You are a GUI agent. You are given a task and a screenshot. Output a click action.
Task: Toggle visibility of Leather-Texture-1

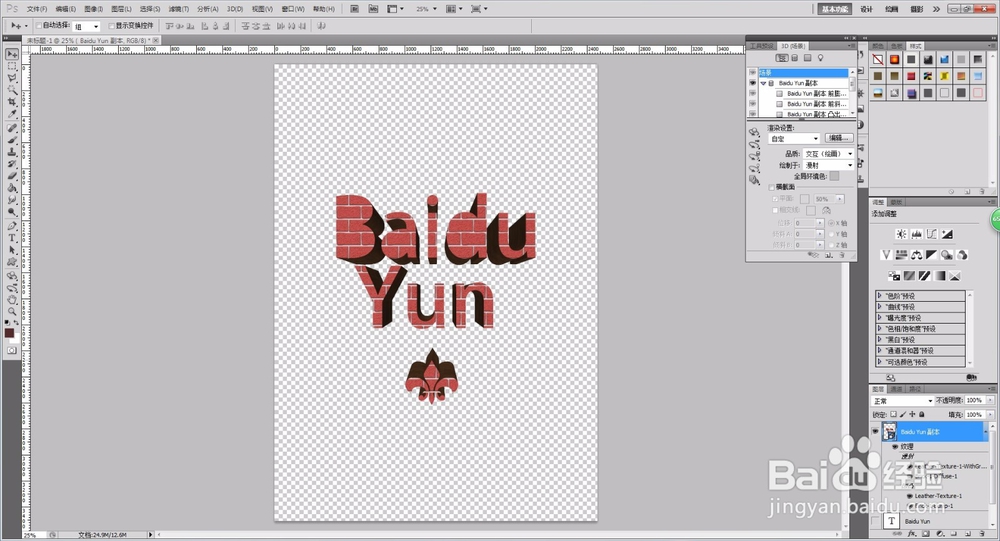point(909,496)
